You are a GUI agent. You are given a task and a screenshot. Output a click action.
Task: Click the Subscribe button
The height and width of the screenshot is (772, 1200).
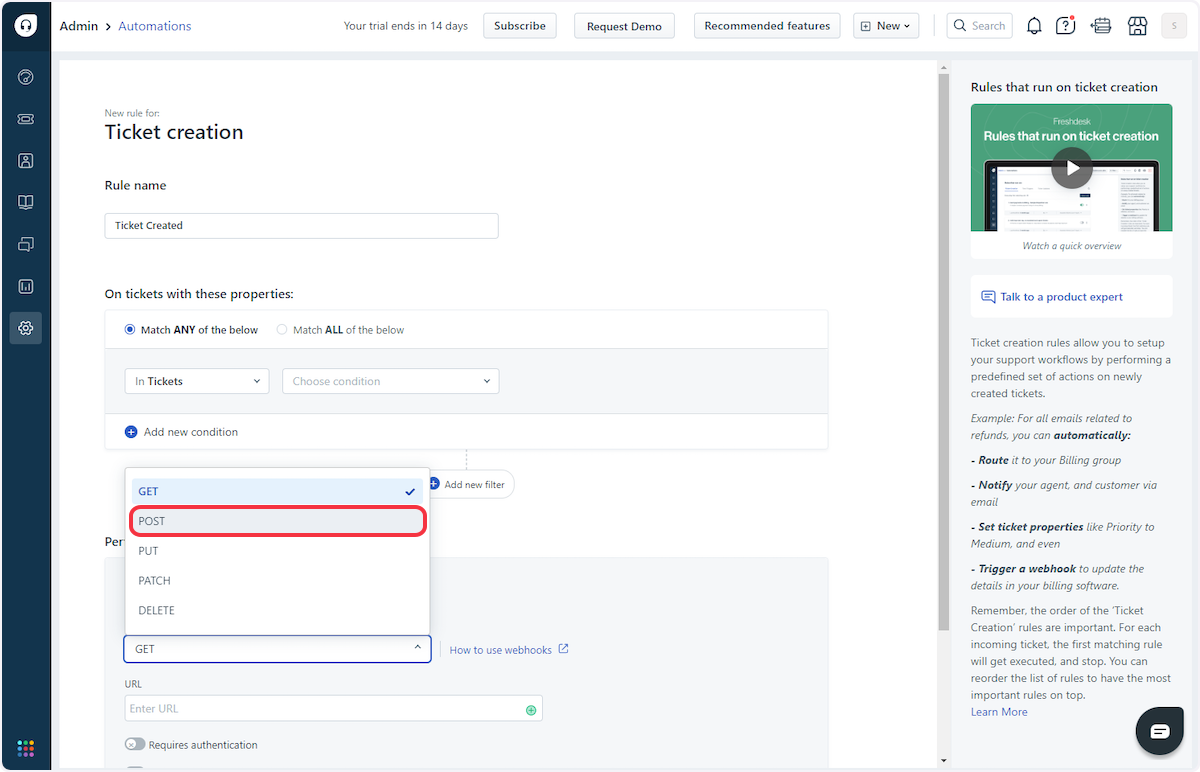click(x=519, y=26)
